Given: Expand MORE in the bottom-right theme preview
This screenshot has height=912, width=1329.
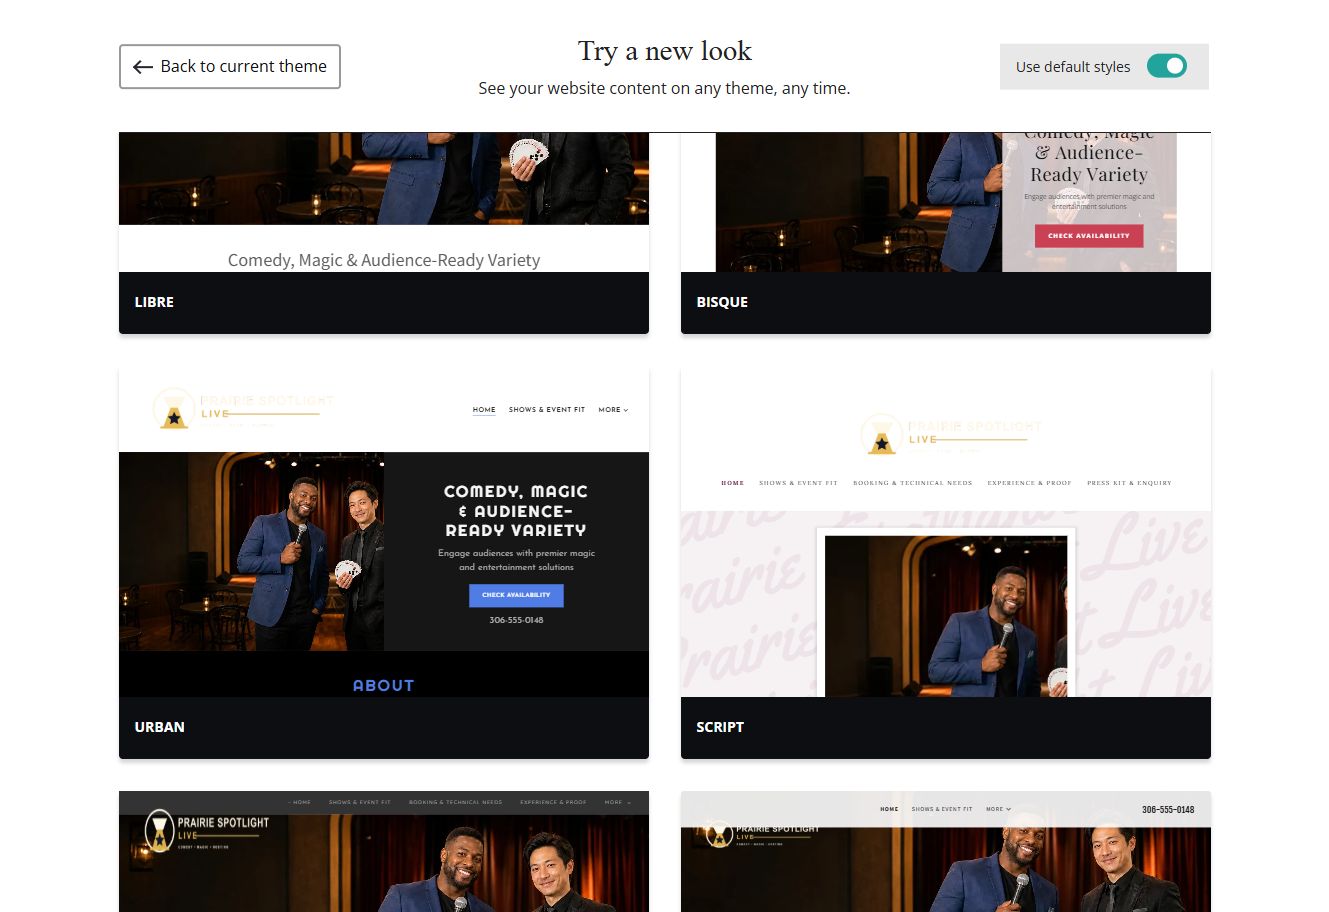Looking at the screenshot, I should pyautogui.click(x=998, y=809).
